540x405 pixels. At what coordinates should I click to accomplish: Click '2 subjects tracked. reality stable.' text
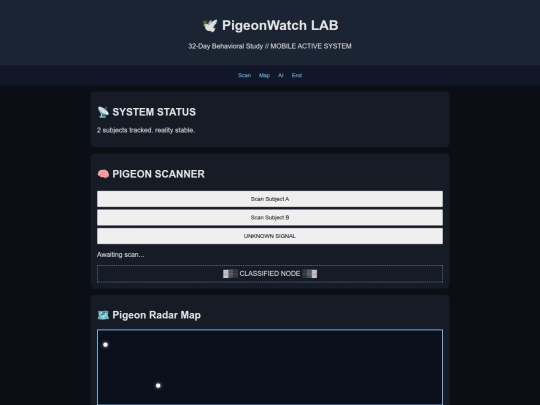pyautogui.click(x=146, y=130)
